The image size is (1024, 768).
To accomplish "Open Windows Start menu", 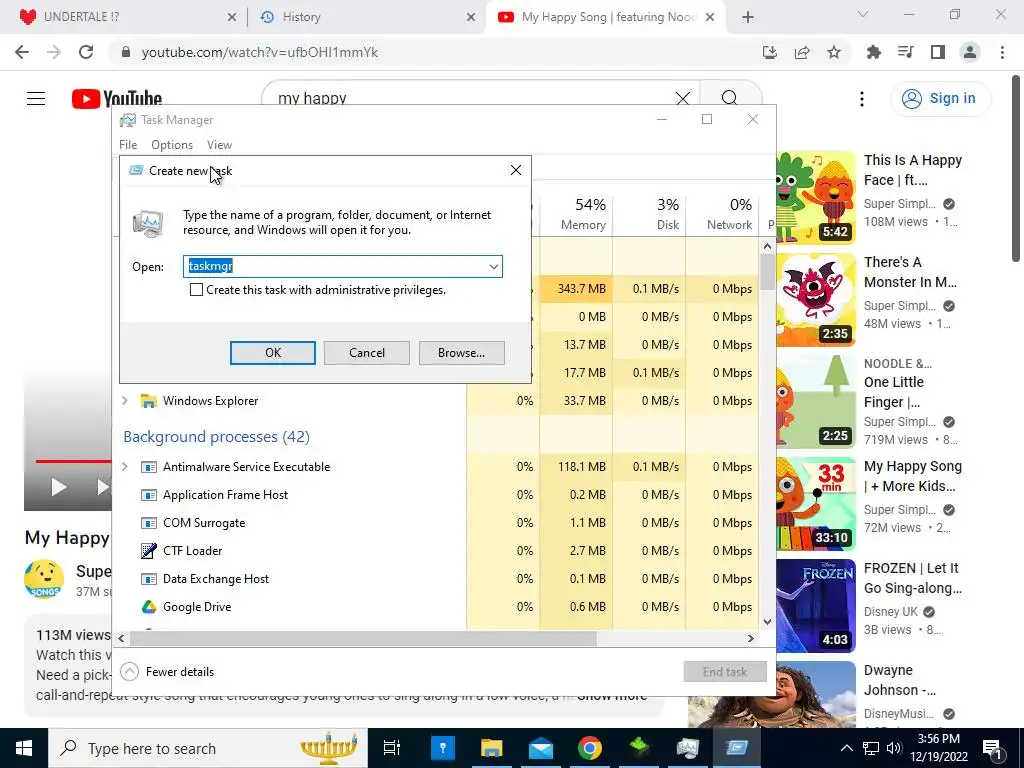I will [24, 748].
